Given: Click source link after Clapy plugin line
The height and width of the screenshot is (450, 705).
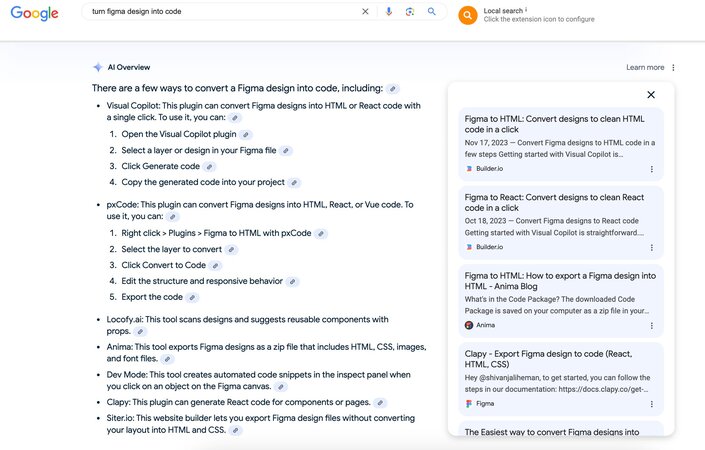Looking at the screenshot, I should tap(381, 403).
